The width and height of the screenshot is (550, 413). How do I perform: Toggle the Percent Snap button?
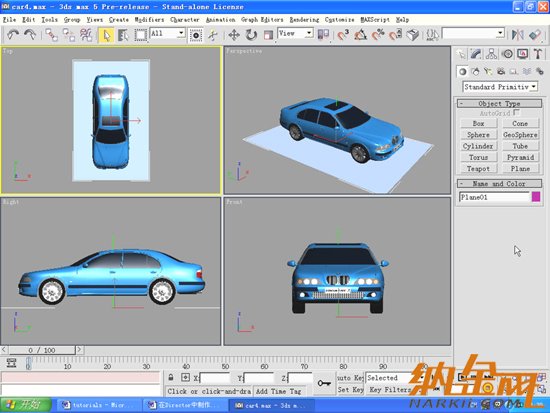click(378, 35)
